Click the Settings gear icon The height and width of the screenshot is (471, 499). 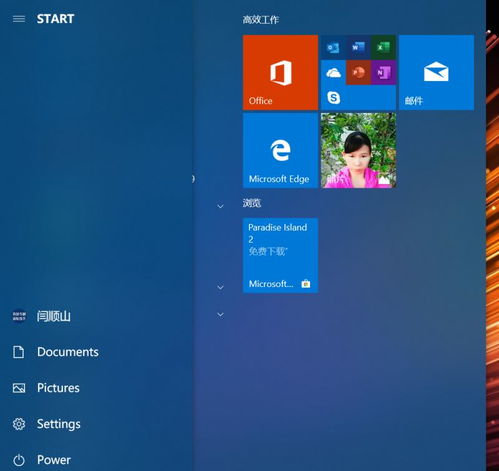pos(19,424)
